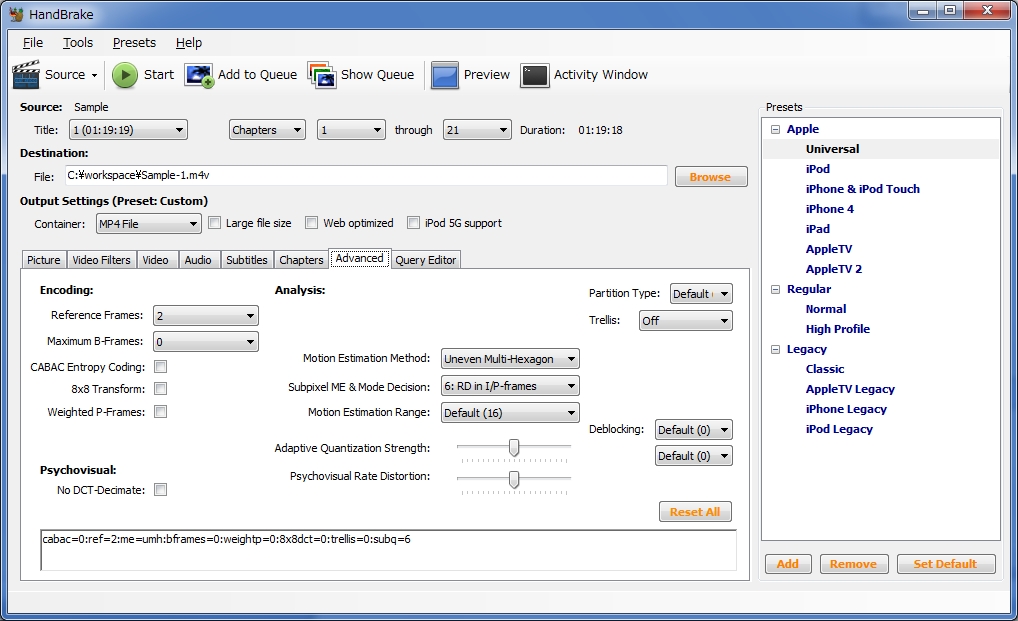This screenshot has height=621, width=1018.
Task: Toggle Weighted P-Frames checkbox
Action: [160, 412]
